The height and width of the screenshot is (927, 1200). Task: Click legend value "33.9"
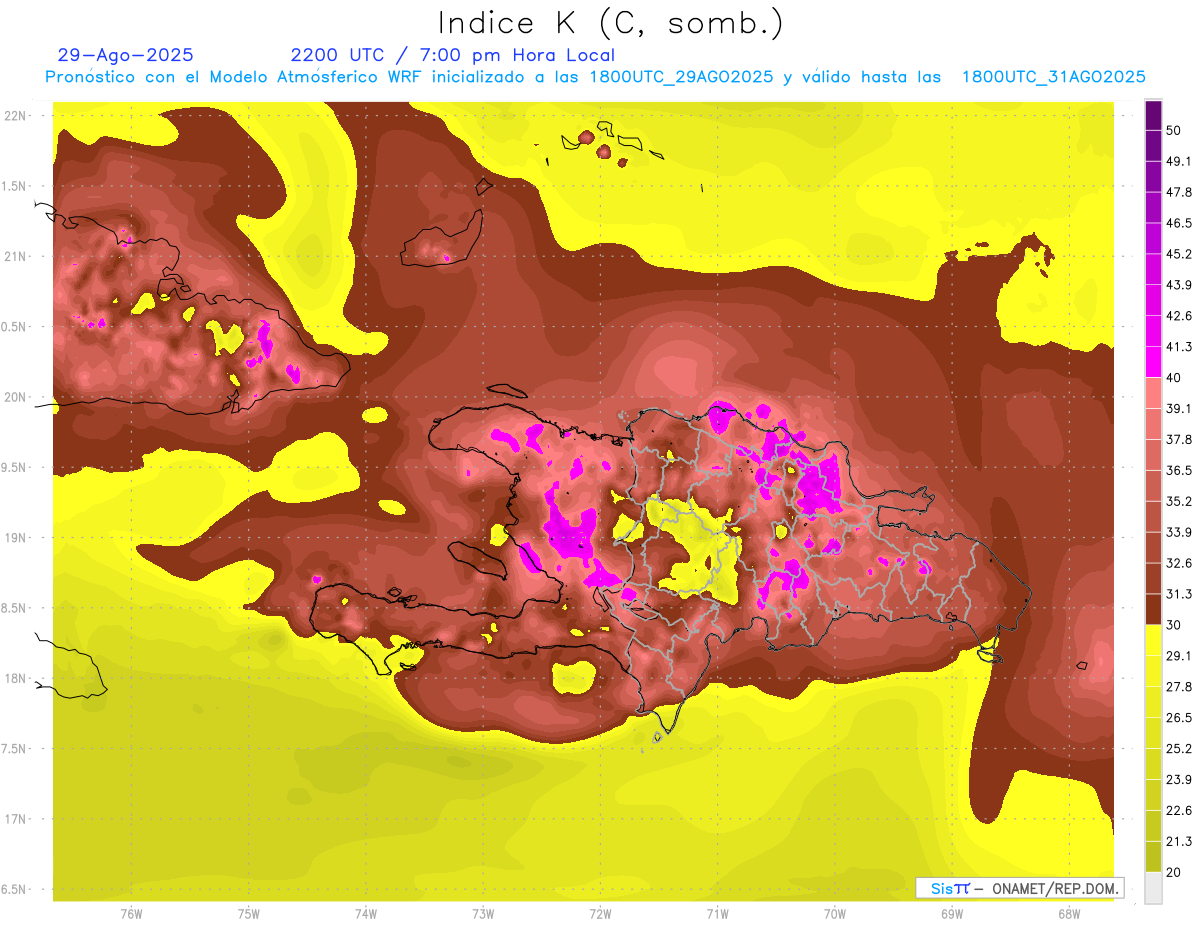pos(1178,532)
